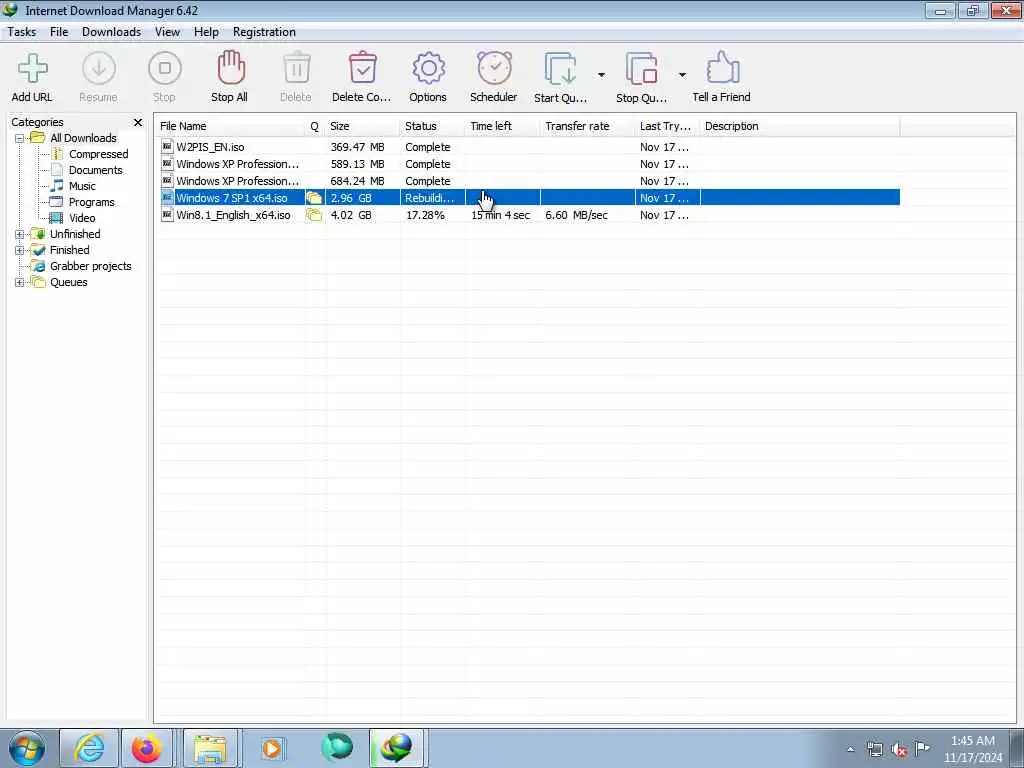Click the 17.28% status cell
1024x768 pixels.
(x=425, y=215)
